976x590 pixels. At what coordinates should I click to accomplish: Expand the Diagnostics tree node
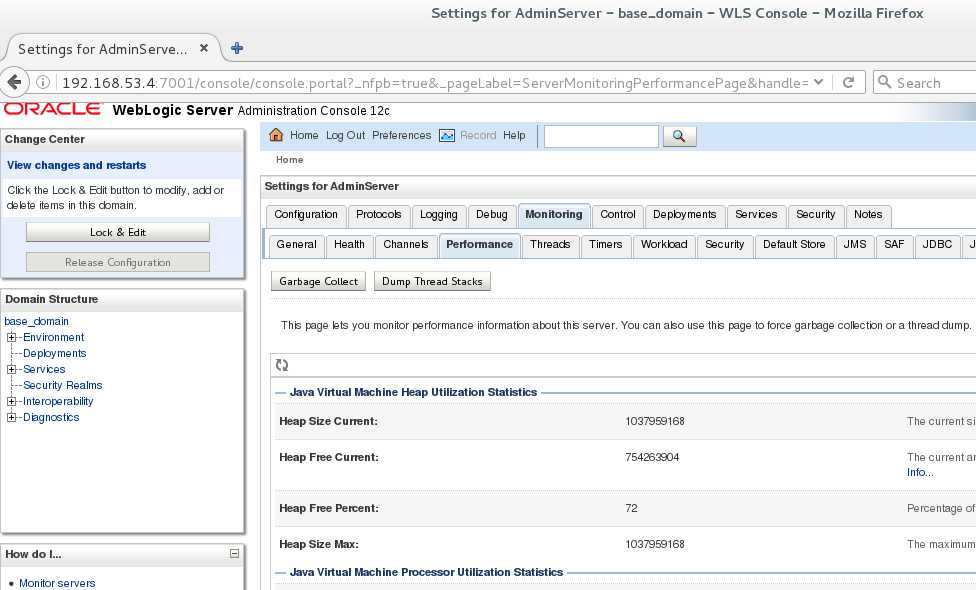pyautogui.click(x=11, y=418)
